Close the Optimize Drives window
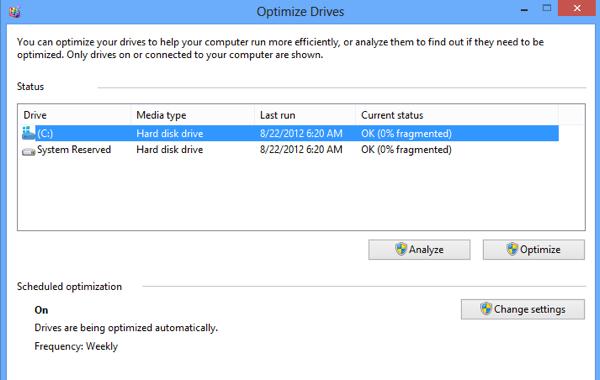Screen dimensions: 600x380 [577, 8]
